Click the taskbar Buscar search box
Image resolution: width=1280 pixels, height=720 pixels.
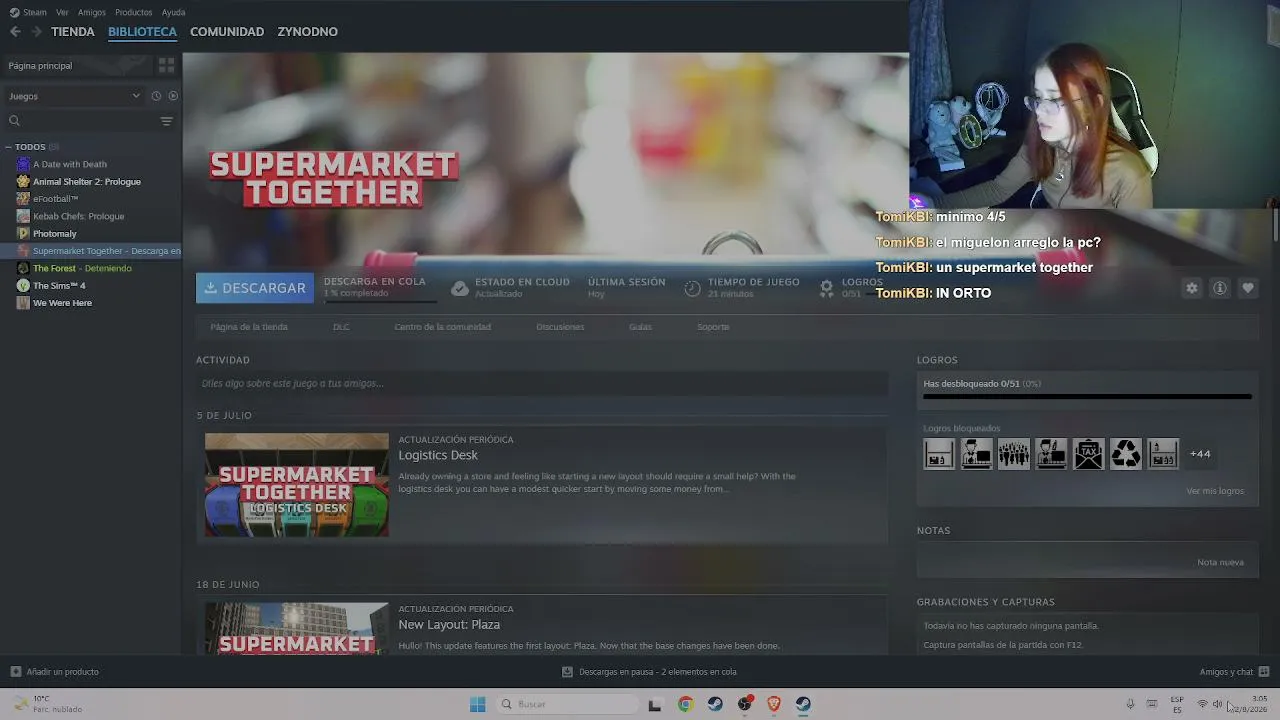point(568,704)
